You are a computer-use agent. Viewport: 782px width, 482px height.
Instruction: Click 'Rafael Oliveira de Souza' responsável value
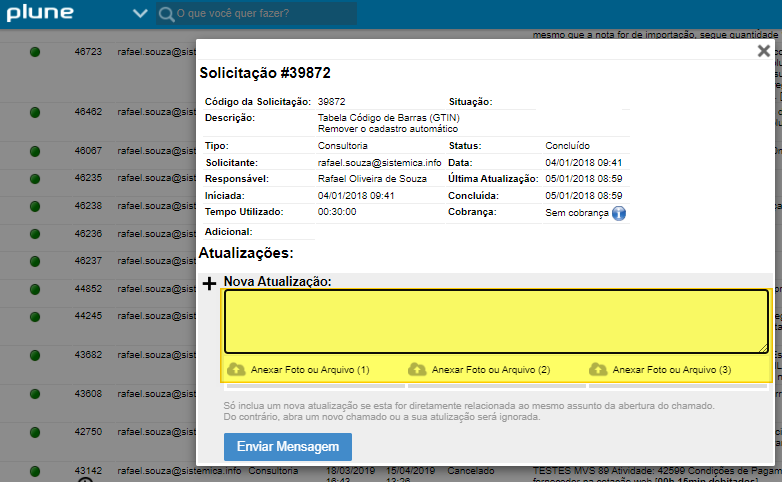372,179
